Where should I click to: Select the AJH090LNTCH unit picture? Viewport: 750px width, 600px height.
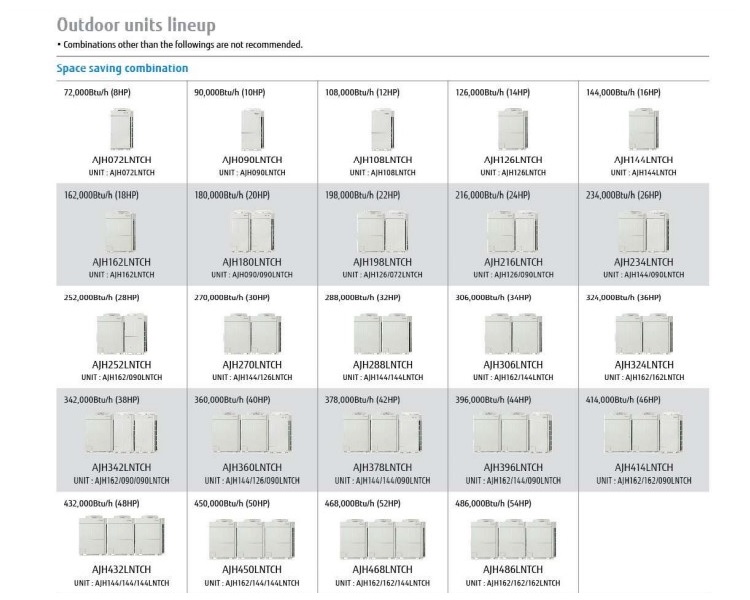252,128
